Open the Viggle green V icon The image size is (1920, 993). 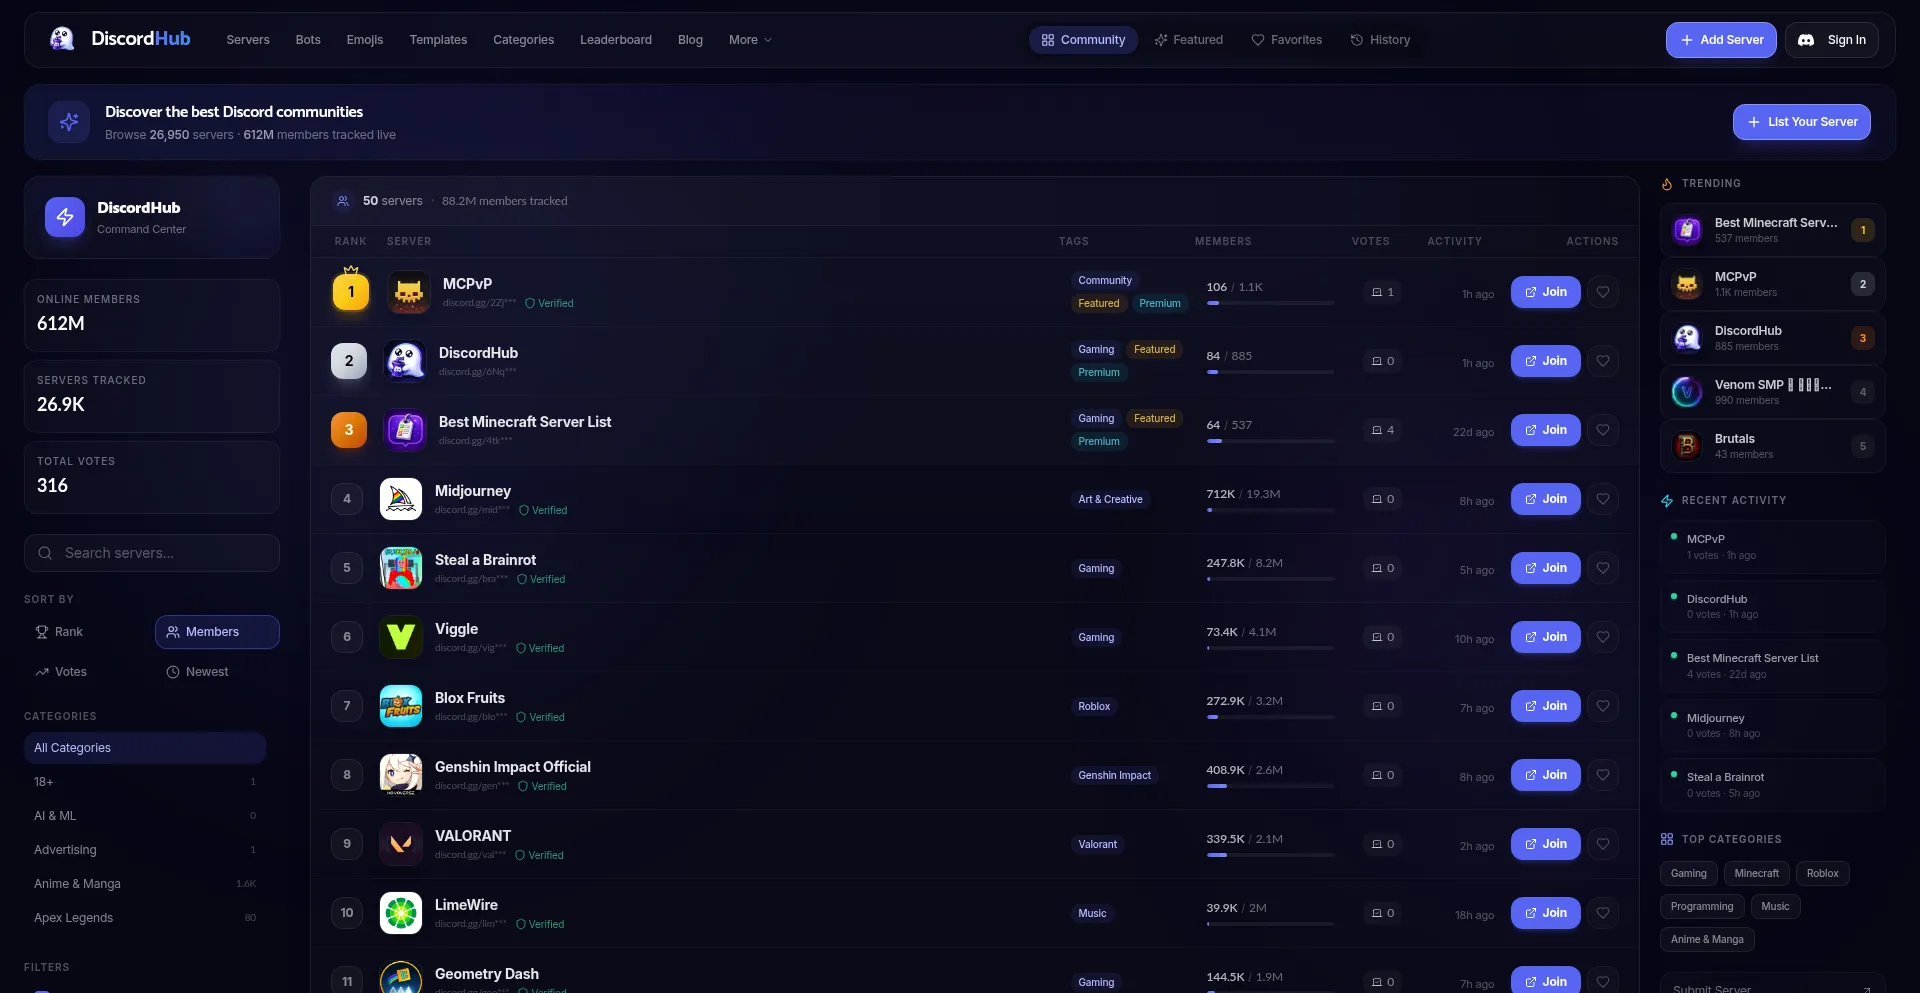point(401,637)
